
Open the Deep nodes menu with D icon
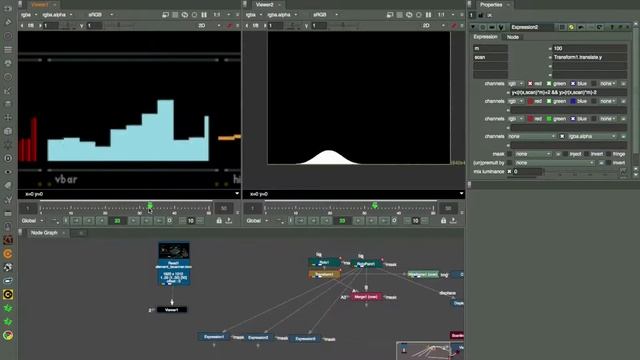[8, 158]
